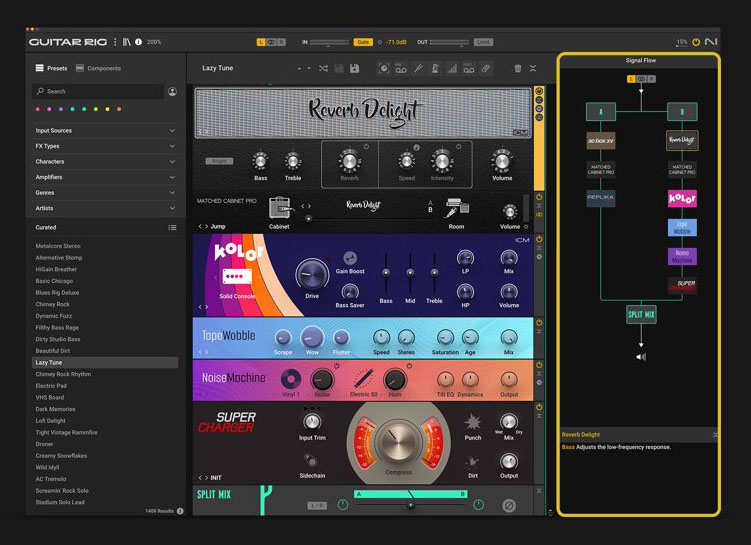Switch to the Presets tab
The height and width of the screenshot is (545, 751).
[51, 68]
